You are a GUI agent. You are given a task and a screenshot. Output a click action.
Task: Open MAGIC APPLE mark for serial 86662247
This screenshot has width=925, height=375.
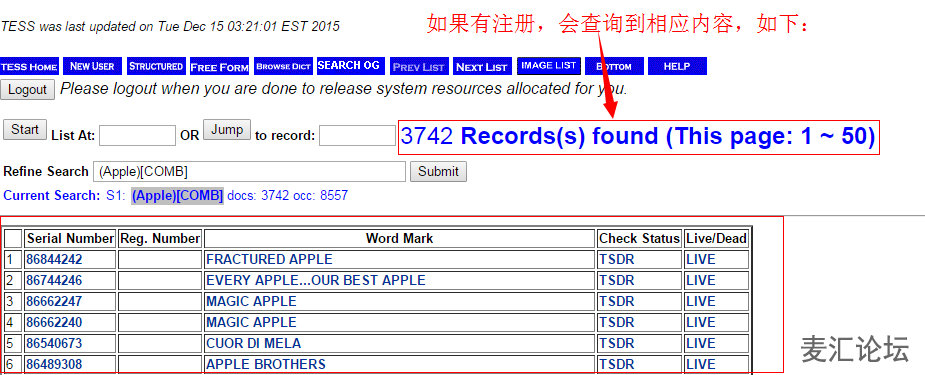[251, 301]
